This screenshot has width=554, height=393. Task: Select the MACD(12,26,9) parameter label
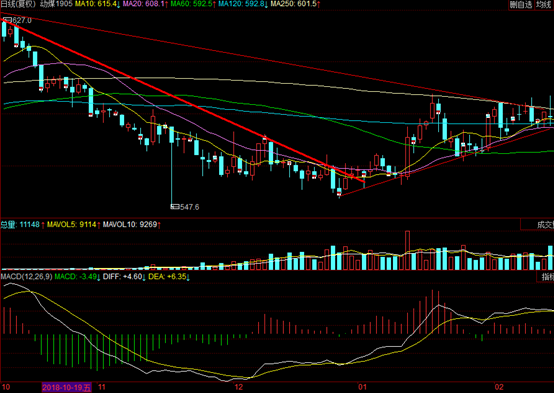tap(26, 276)
